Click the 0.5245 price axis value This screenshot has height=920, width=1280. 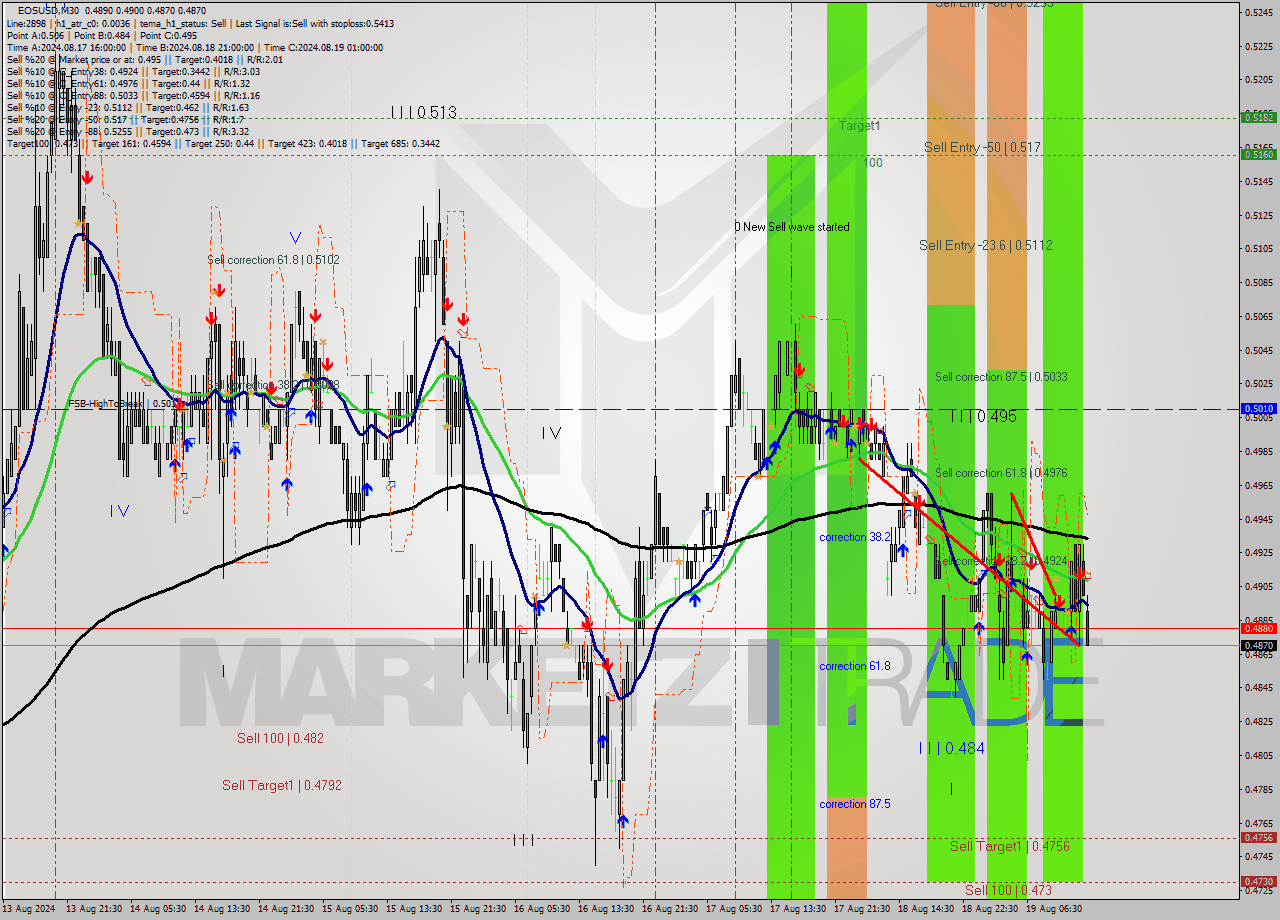pyautogui.click(x=1259, y=12)
